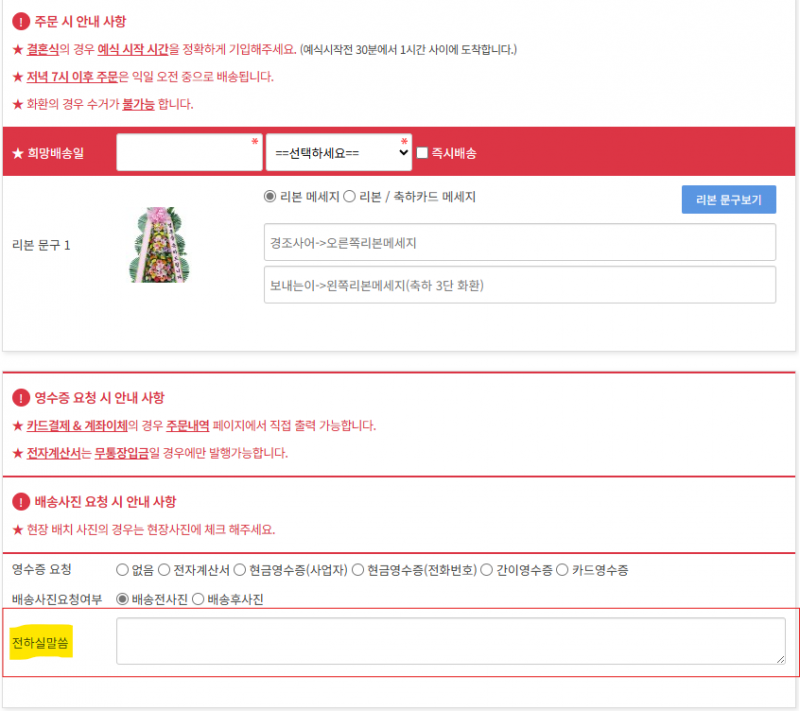
Task: Click the 영수증 요청 label
Action: pyautogui.click(x=42, y=569)
